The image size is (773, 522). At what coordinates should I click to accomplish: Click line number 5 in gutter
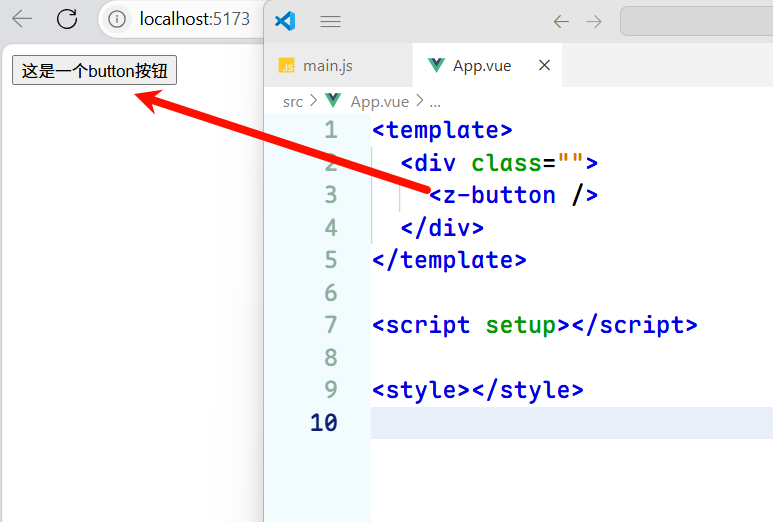pyautogui.click(x=331, y=260)
